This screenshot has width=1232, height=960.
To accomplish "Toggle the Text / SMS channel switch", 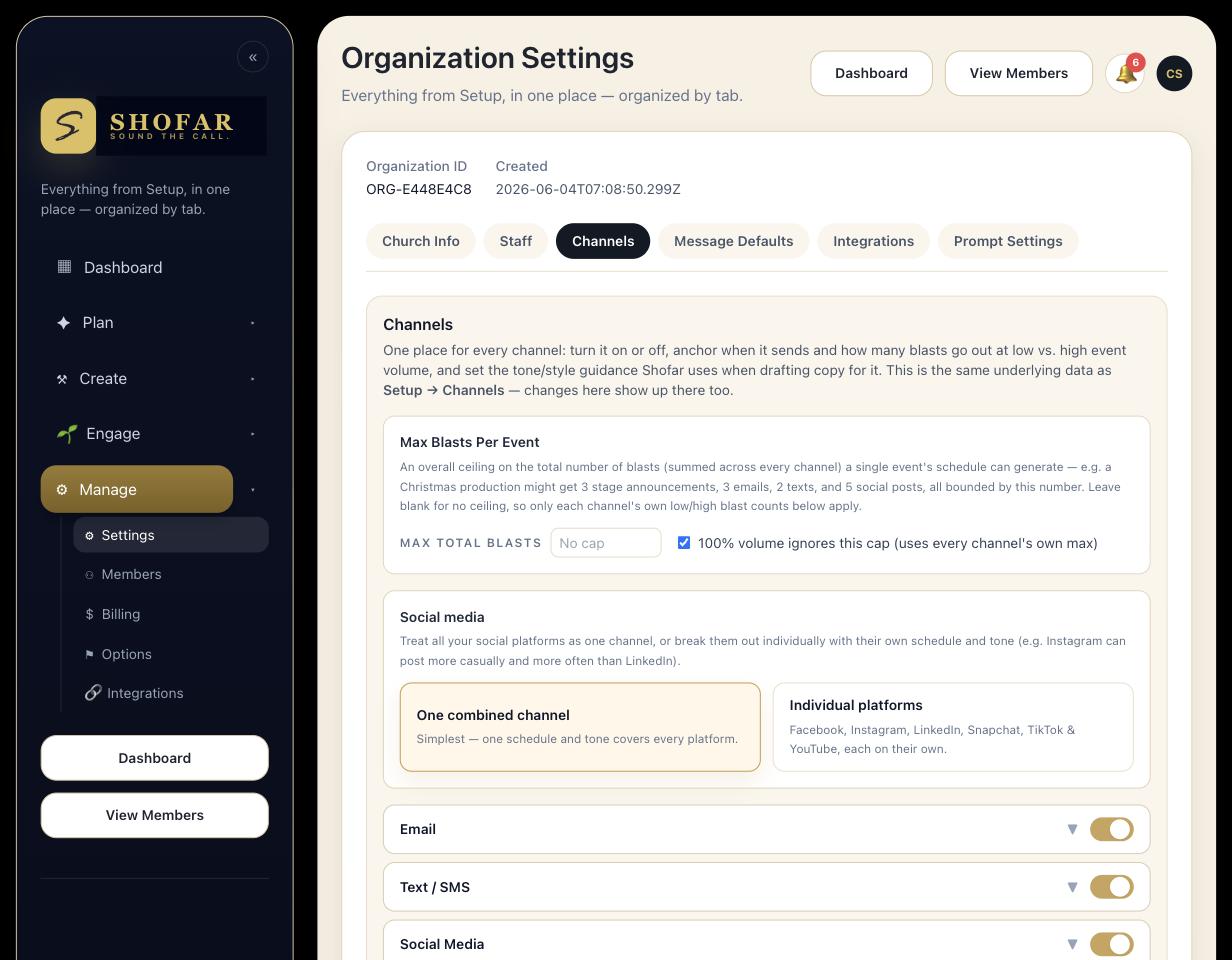I will (1111, 887).
